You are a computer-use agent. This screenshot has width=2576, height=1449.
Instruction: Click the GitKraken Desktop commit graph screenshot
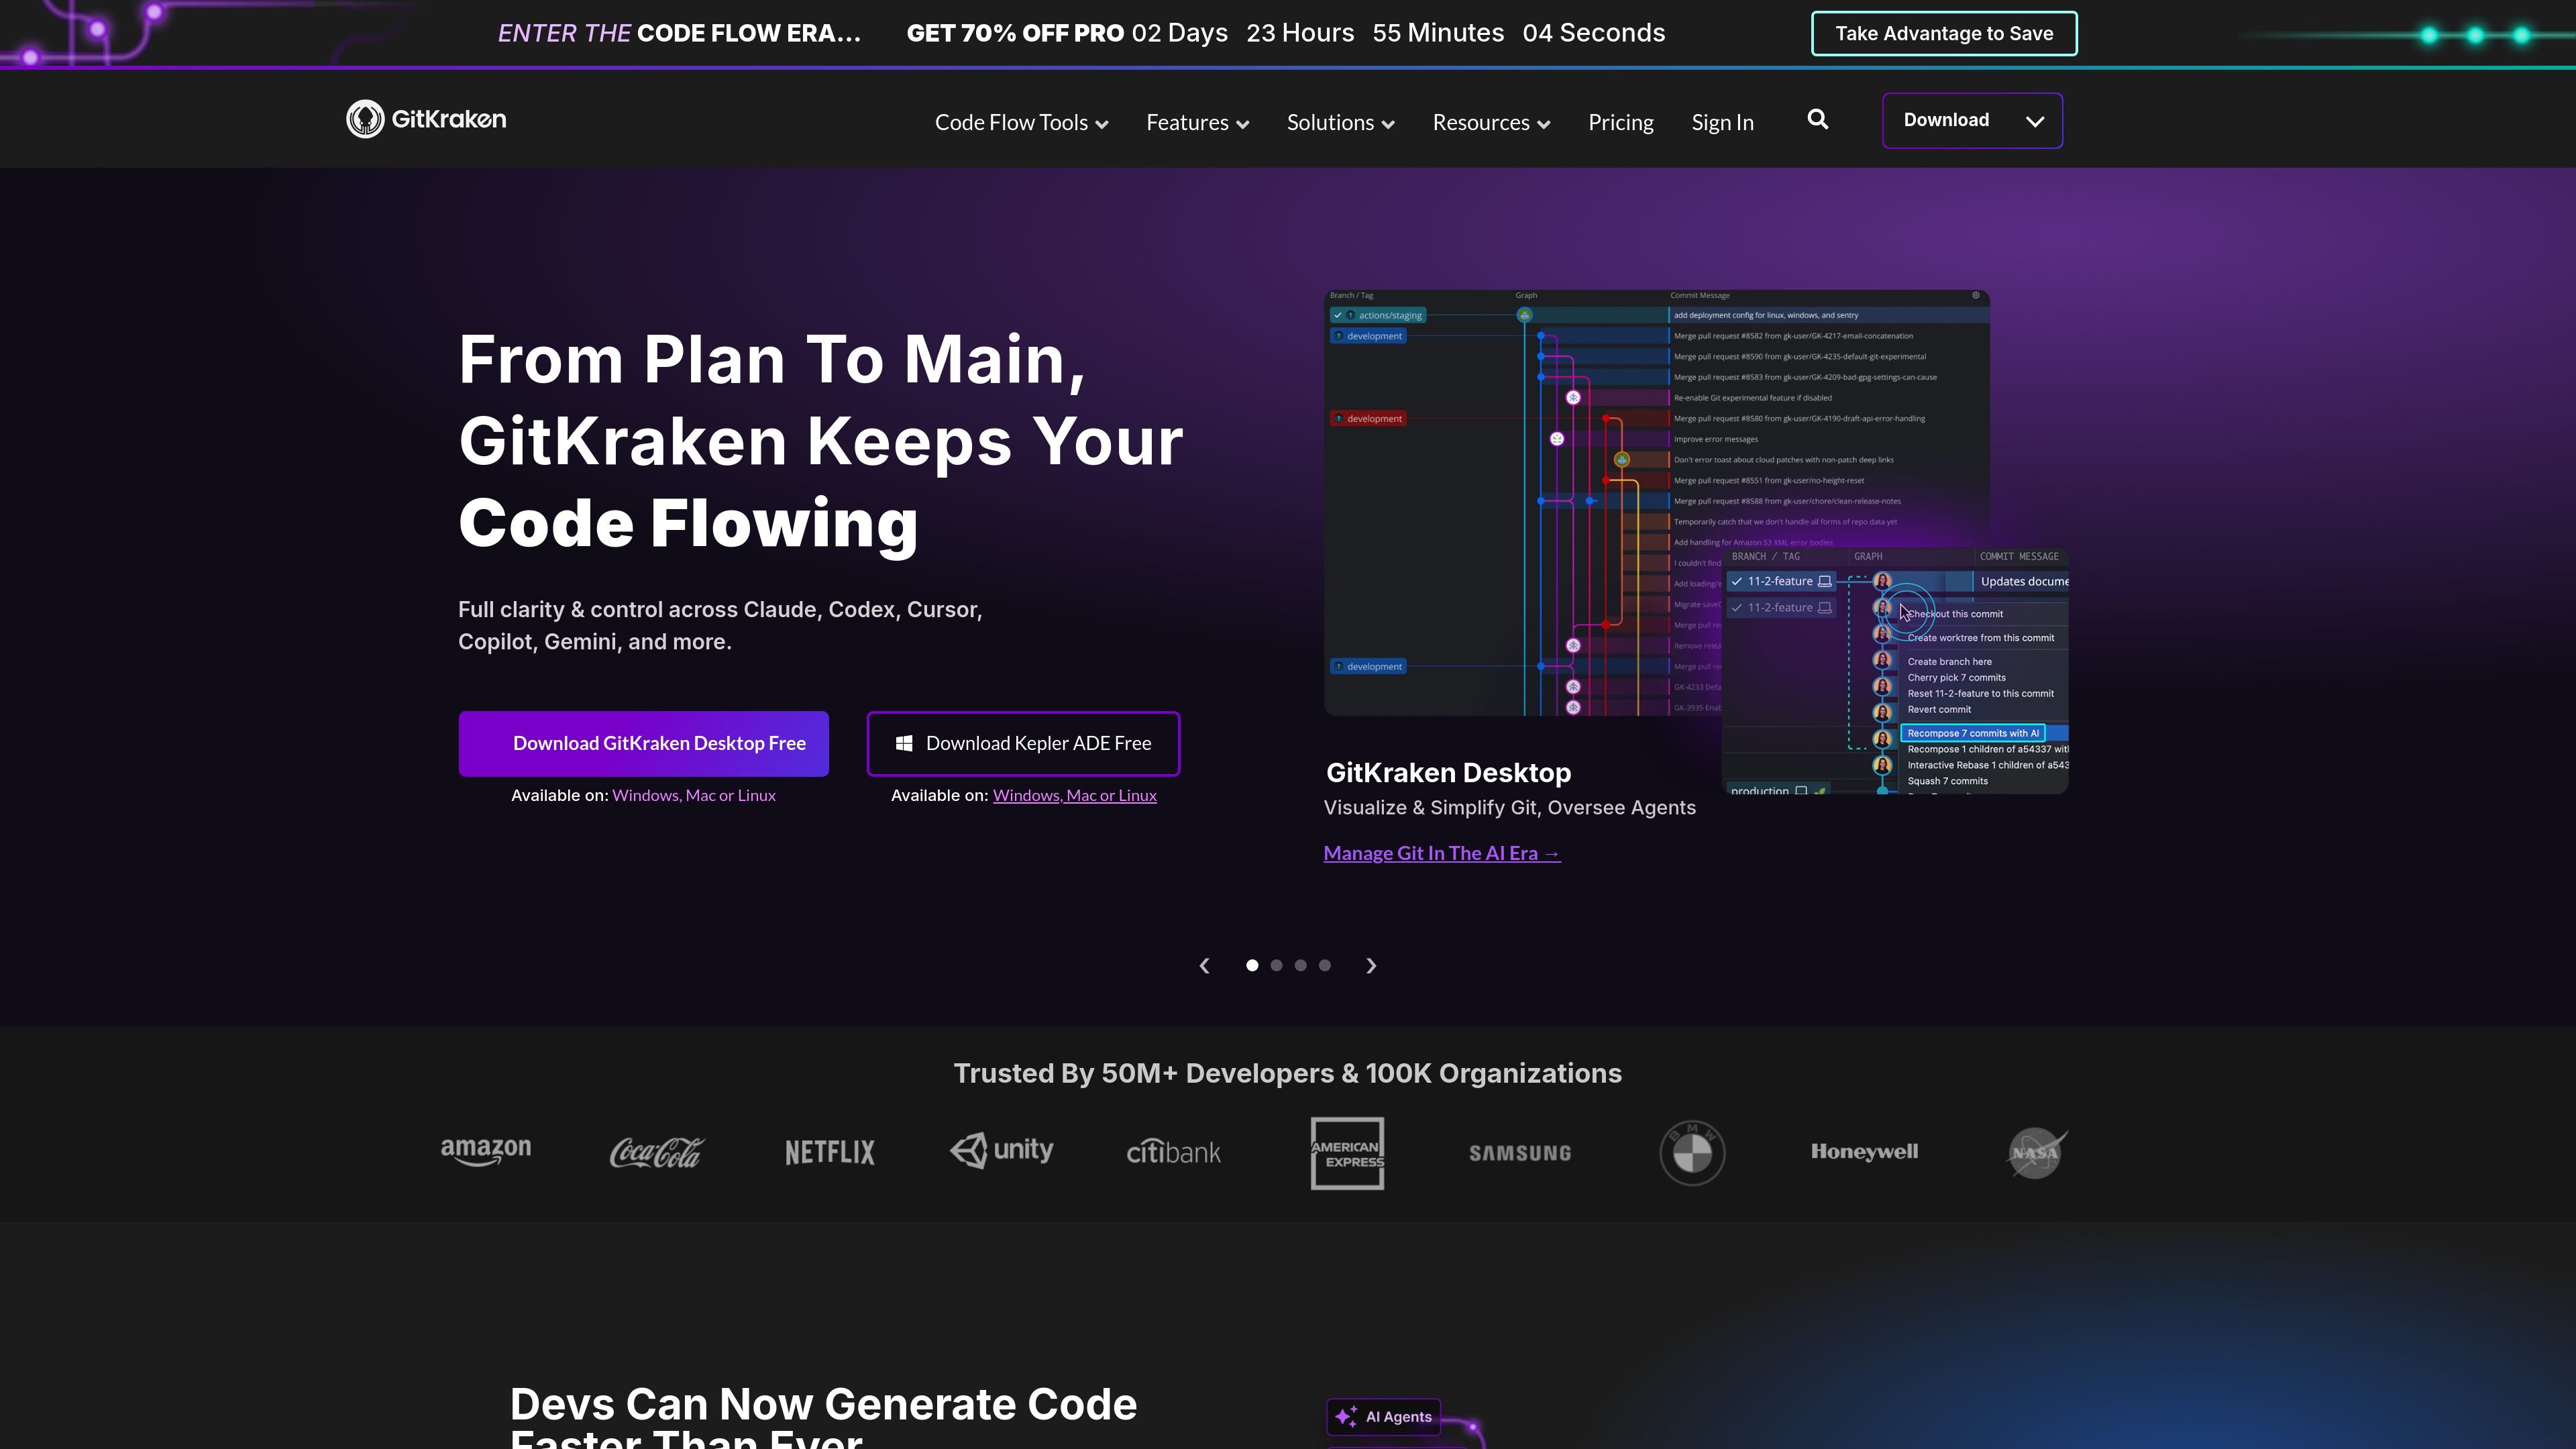coord(1656,502)
